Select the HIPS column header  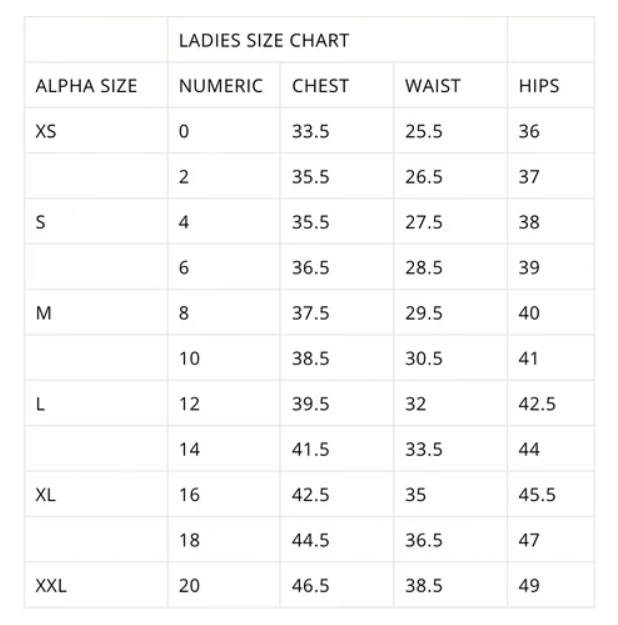[551, 85]
